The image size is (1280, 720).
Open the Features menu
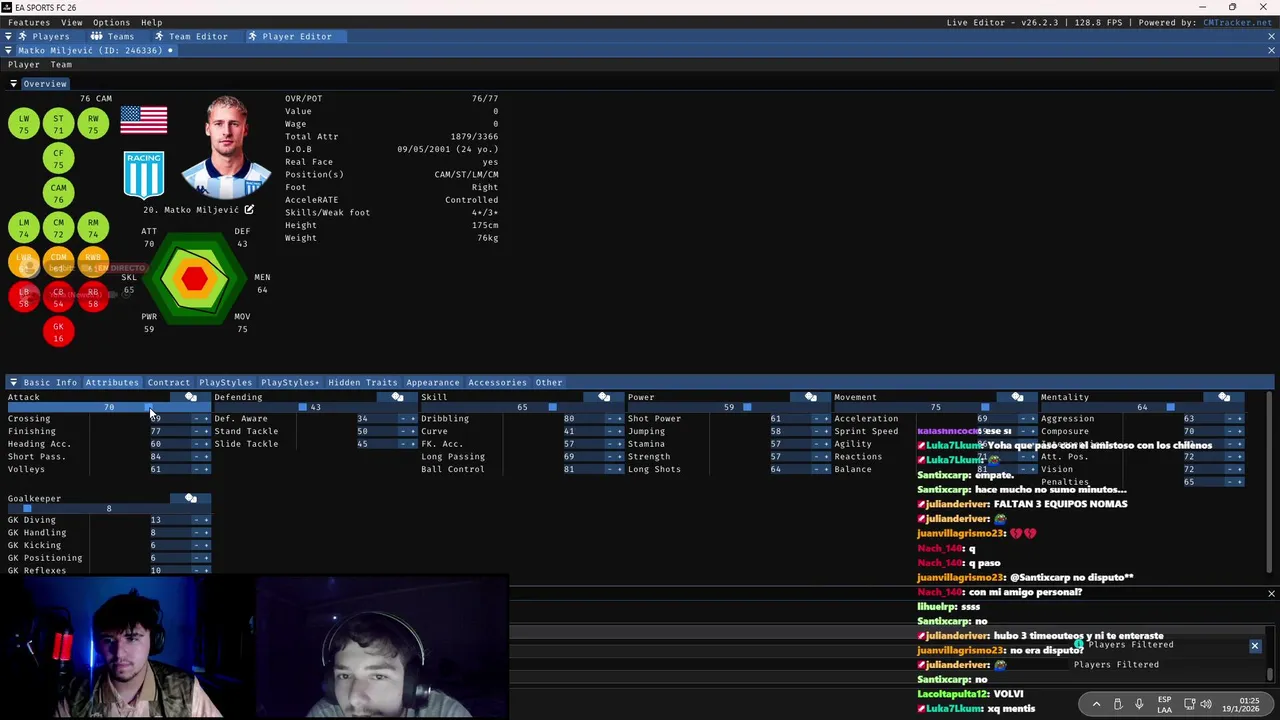(x=29, y=22)
